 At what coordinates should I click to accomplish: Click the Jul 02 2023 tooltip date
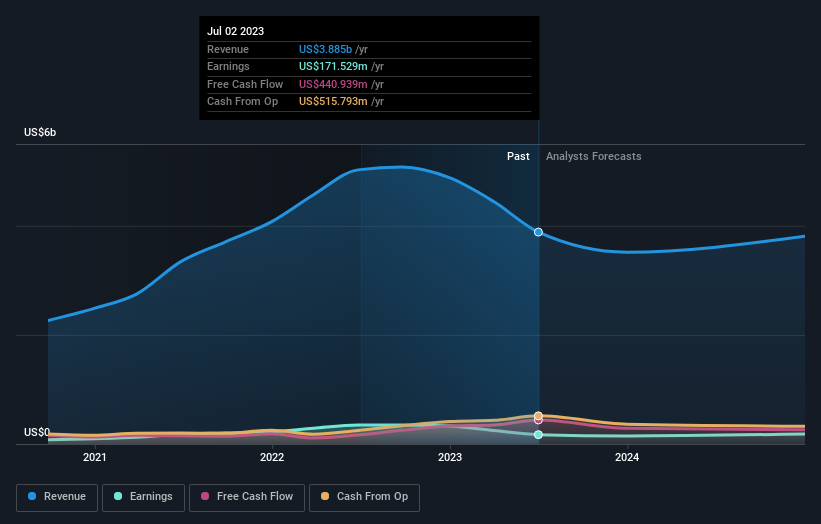(236, 31)
